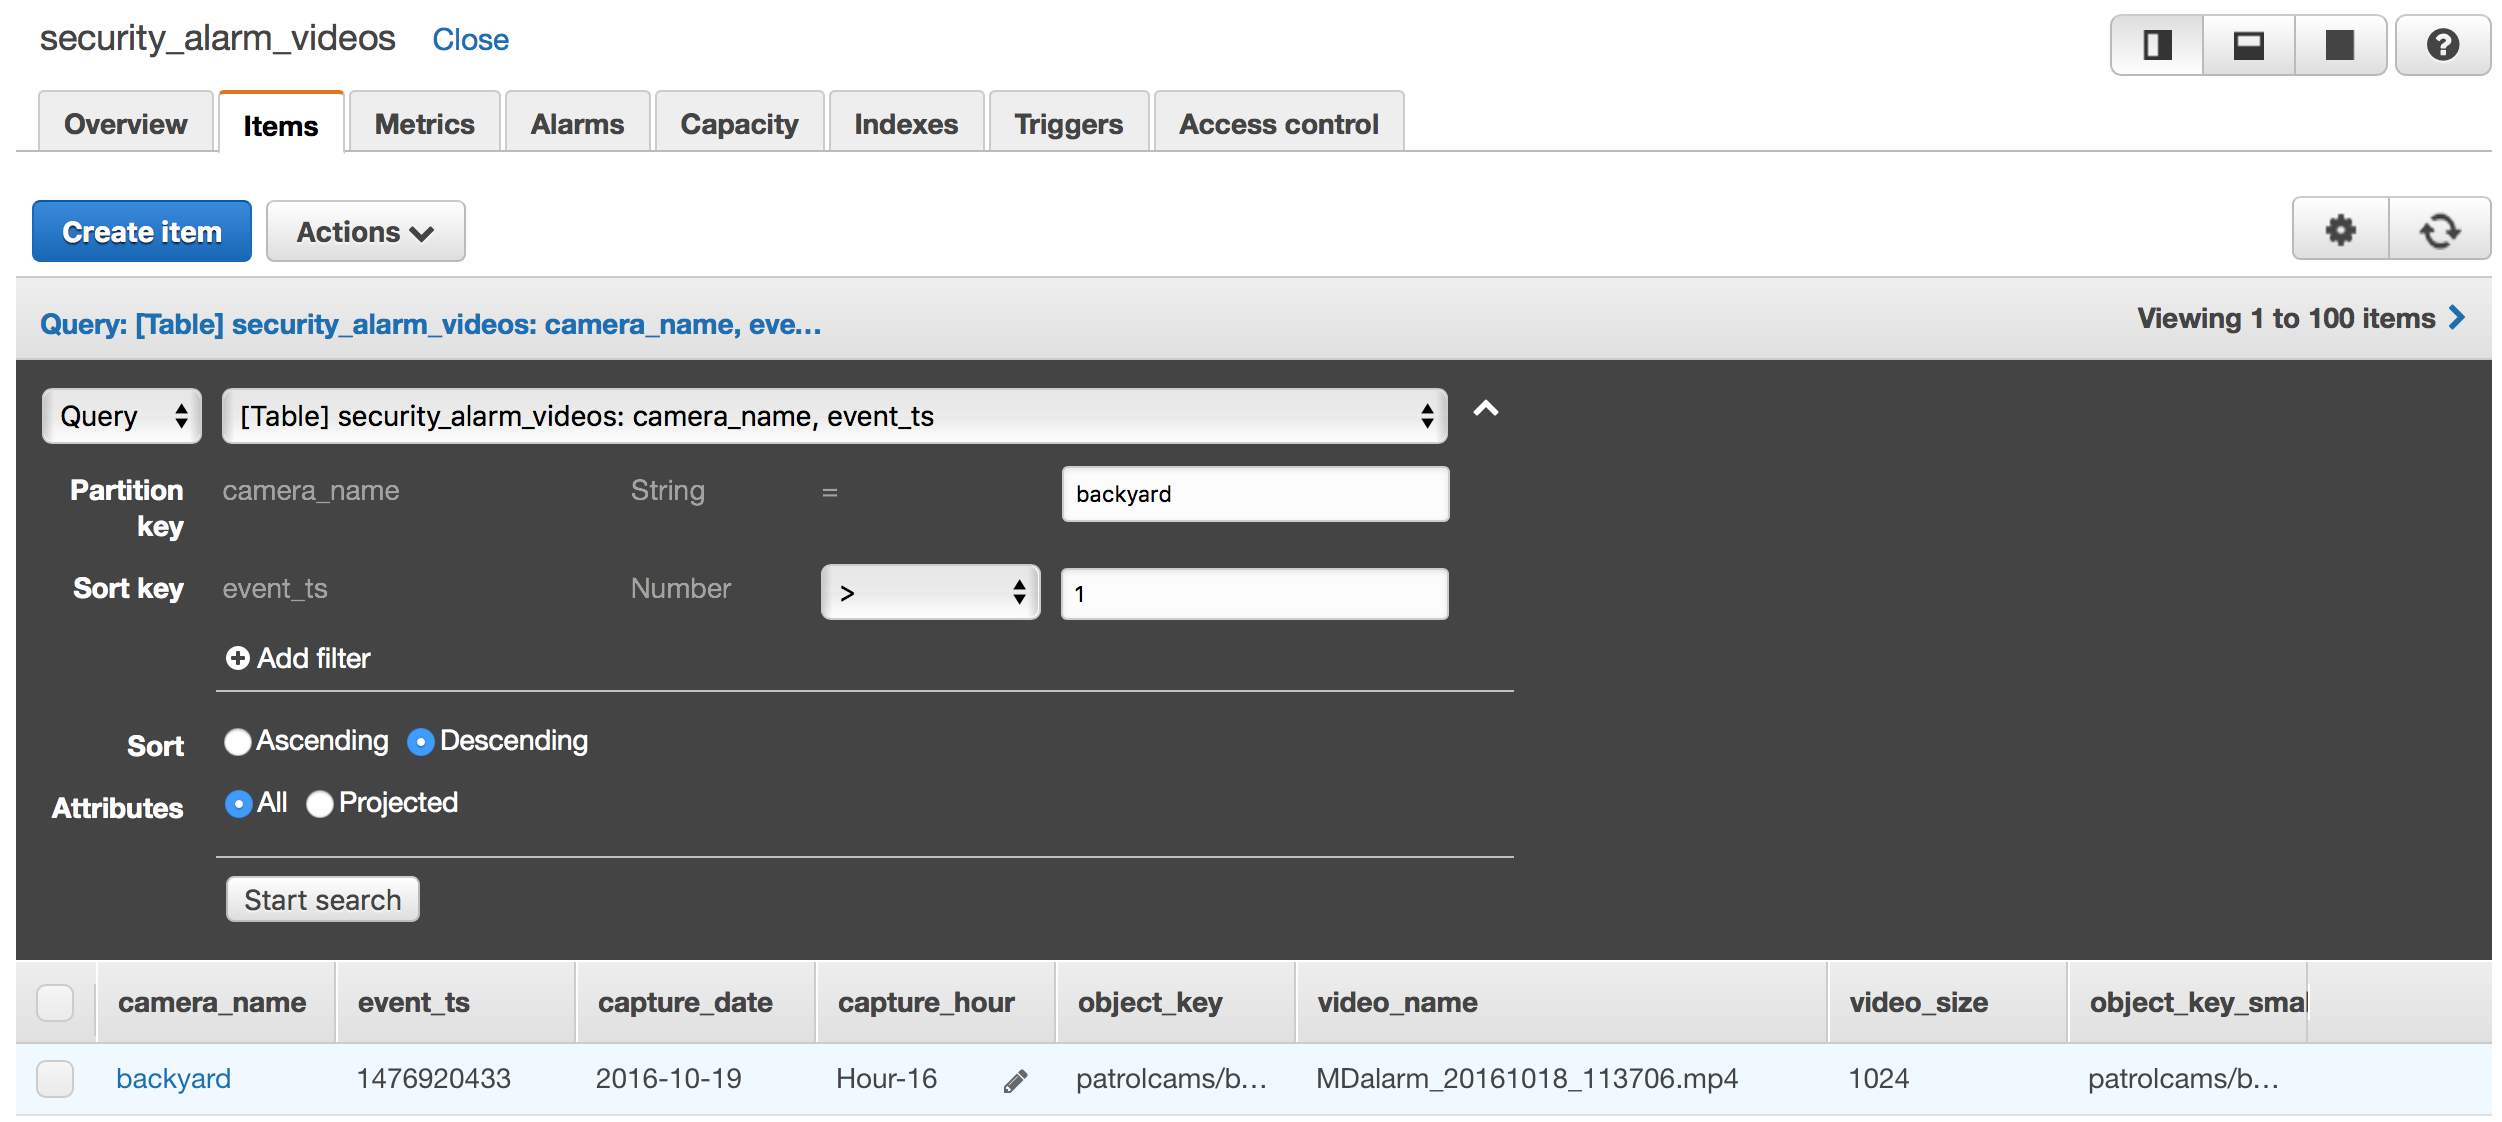Screen dimensions: 2502x1122
Task: Click the Add filter plus icon
Action: tap(238, 658)
